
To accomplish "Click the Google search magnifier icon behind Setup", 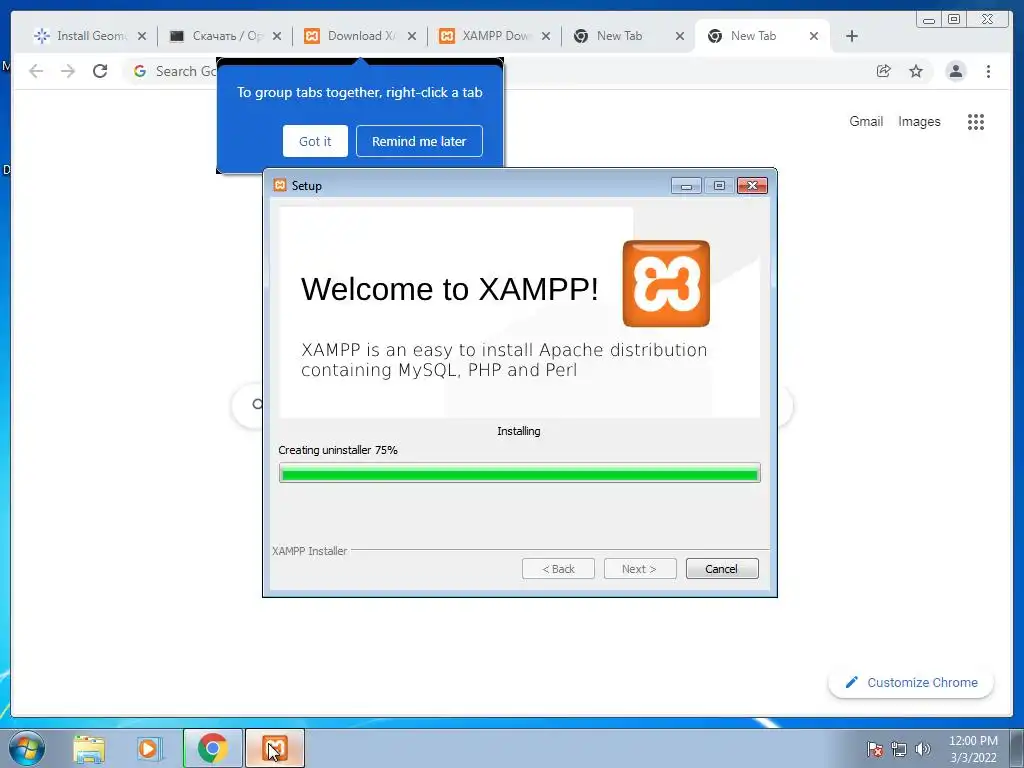I will (258, 405).
